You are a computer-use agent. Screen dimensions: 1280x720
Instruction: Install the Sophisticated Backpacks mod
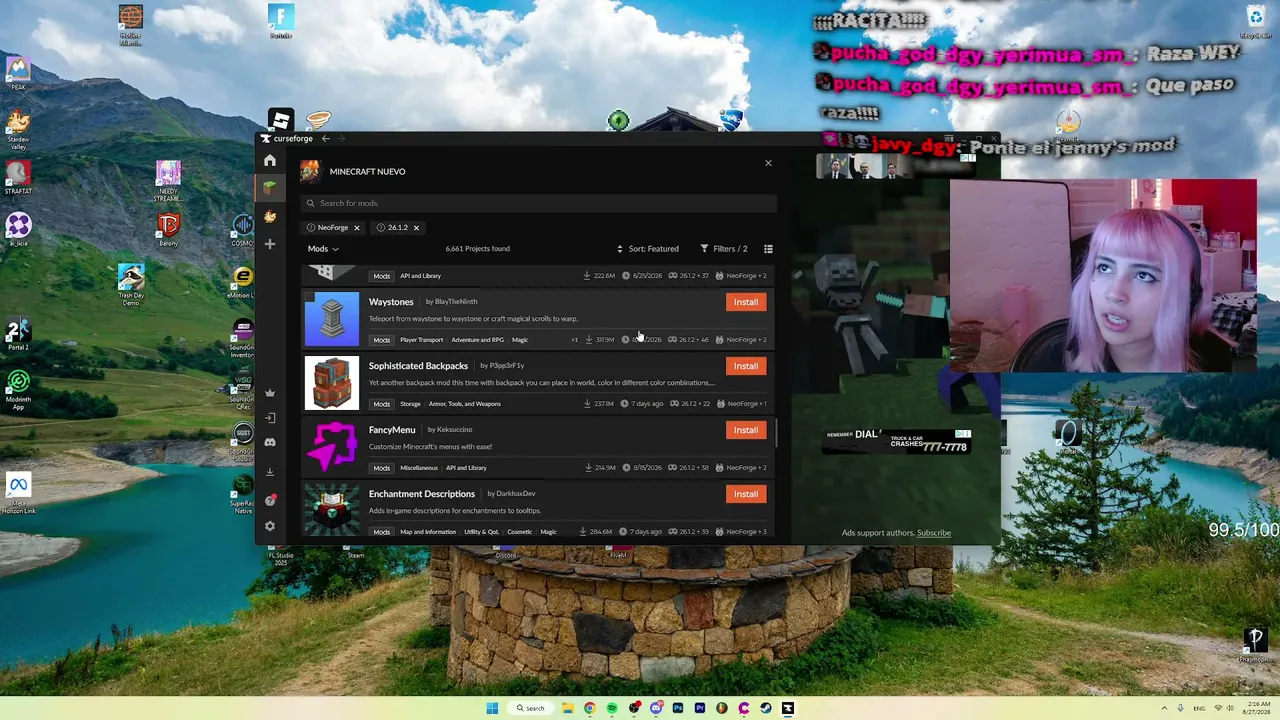[x=746, y=366]
